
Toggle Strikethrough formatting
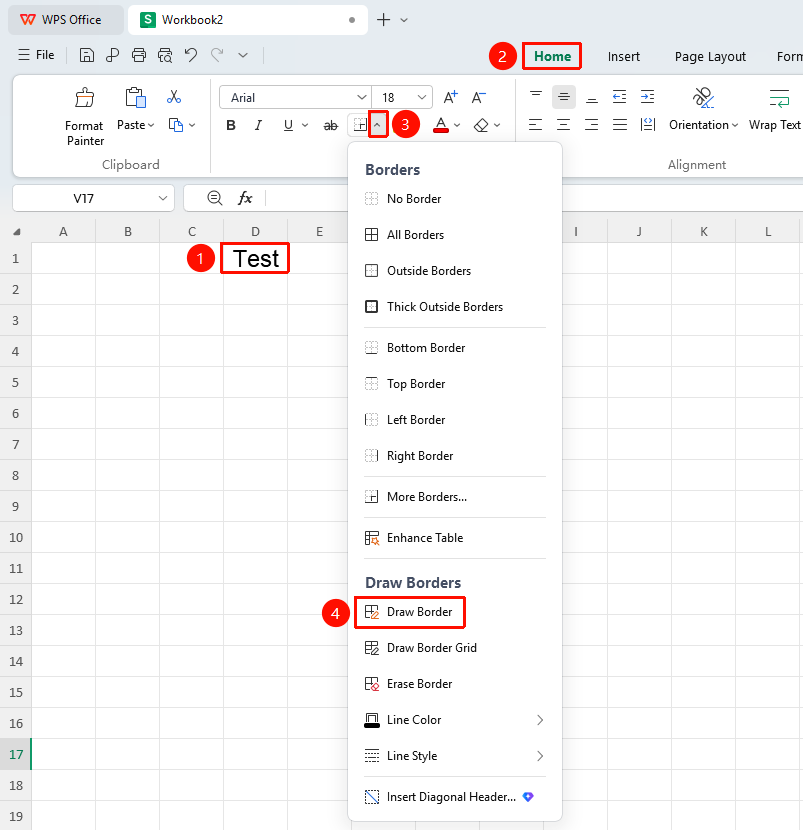click(331, 125)
